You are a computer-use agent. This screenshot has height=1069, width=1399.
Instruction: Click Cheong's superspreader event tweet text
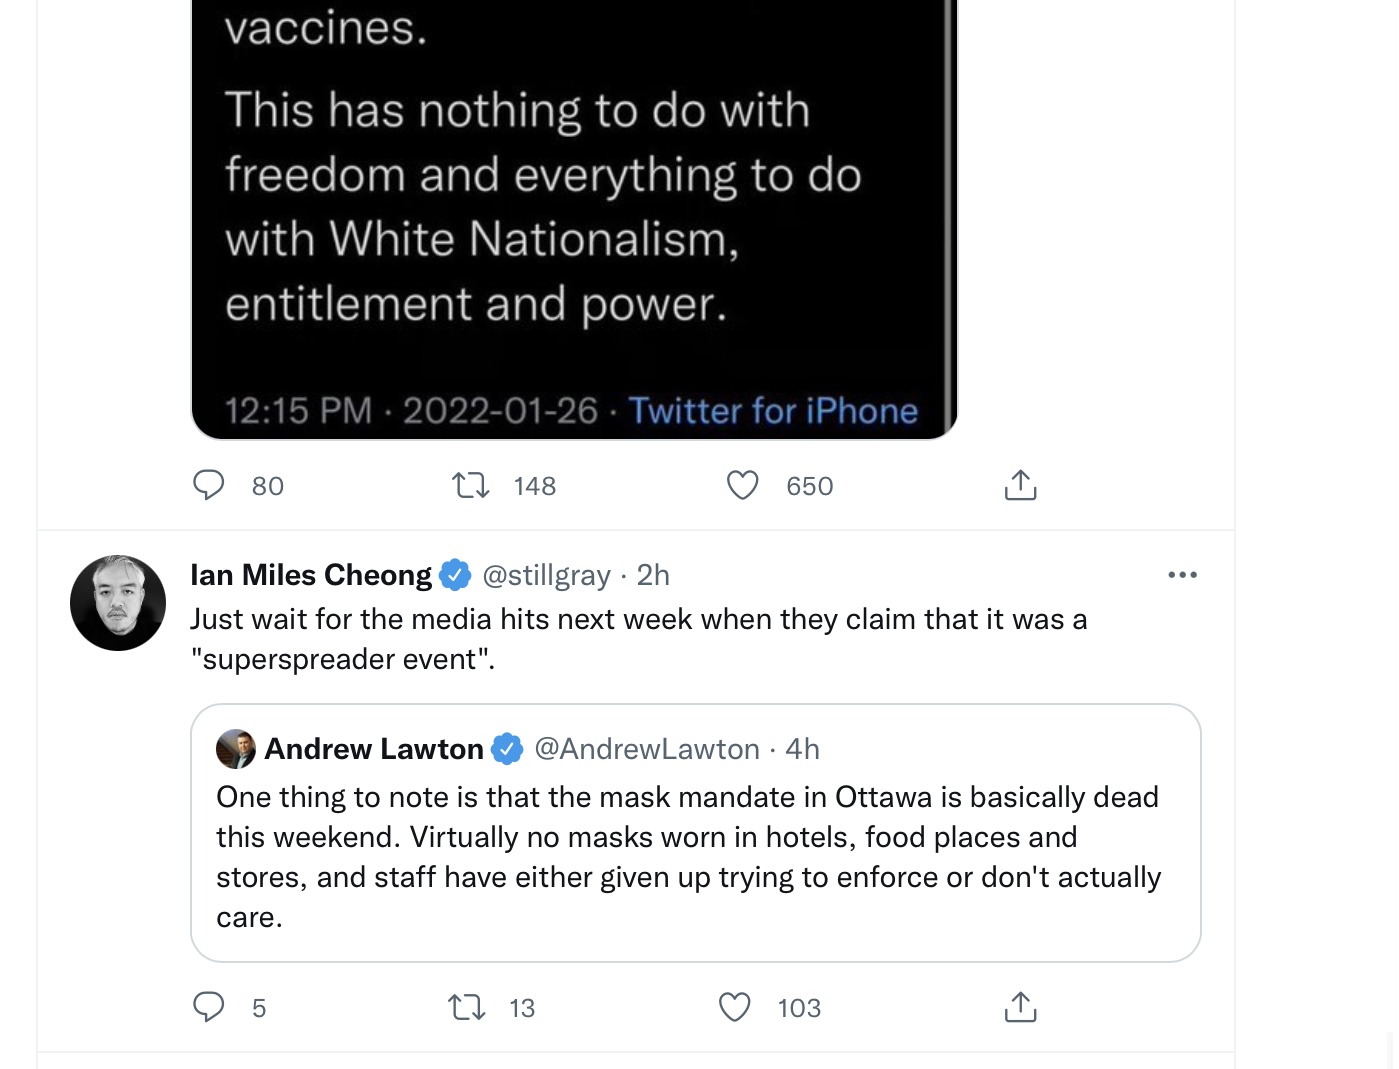point(639,639)
